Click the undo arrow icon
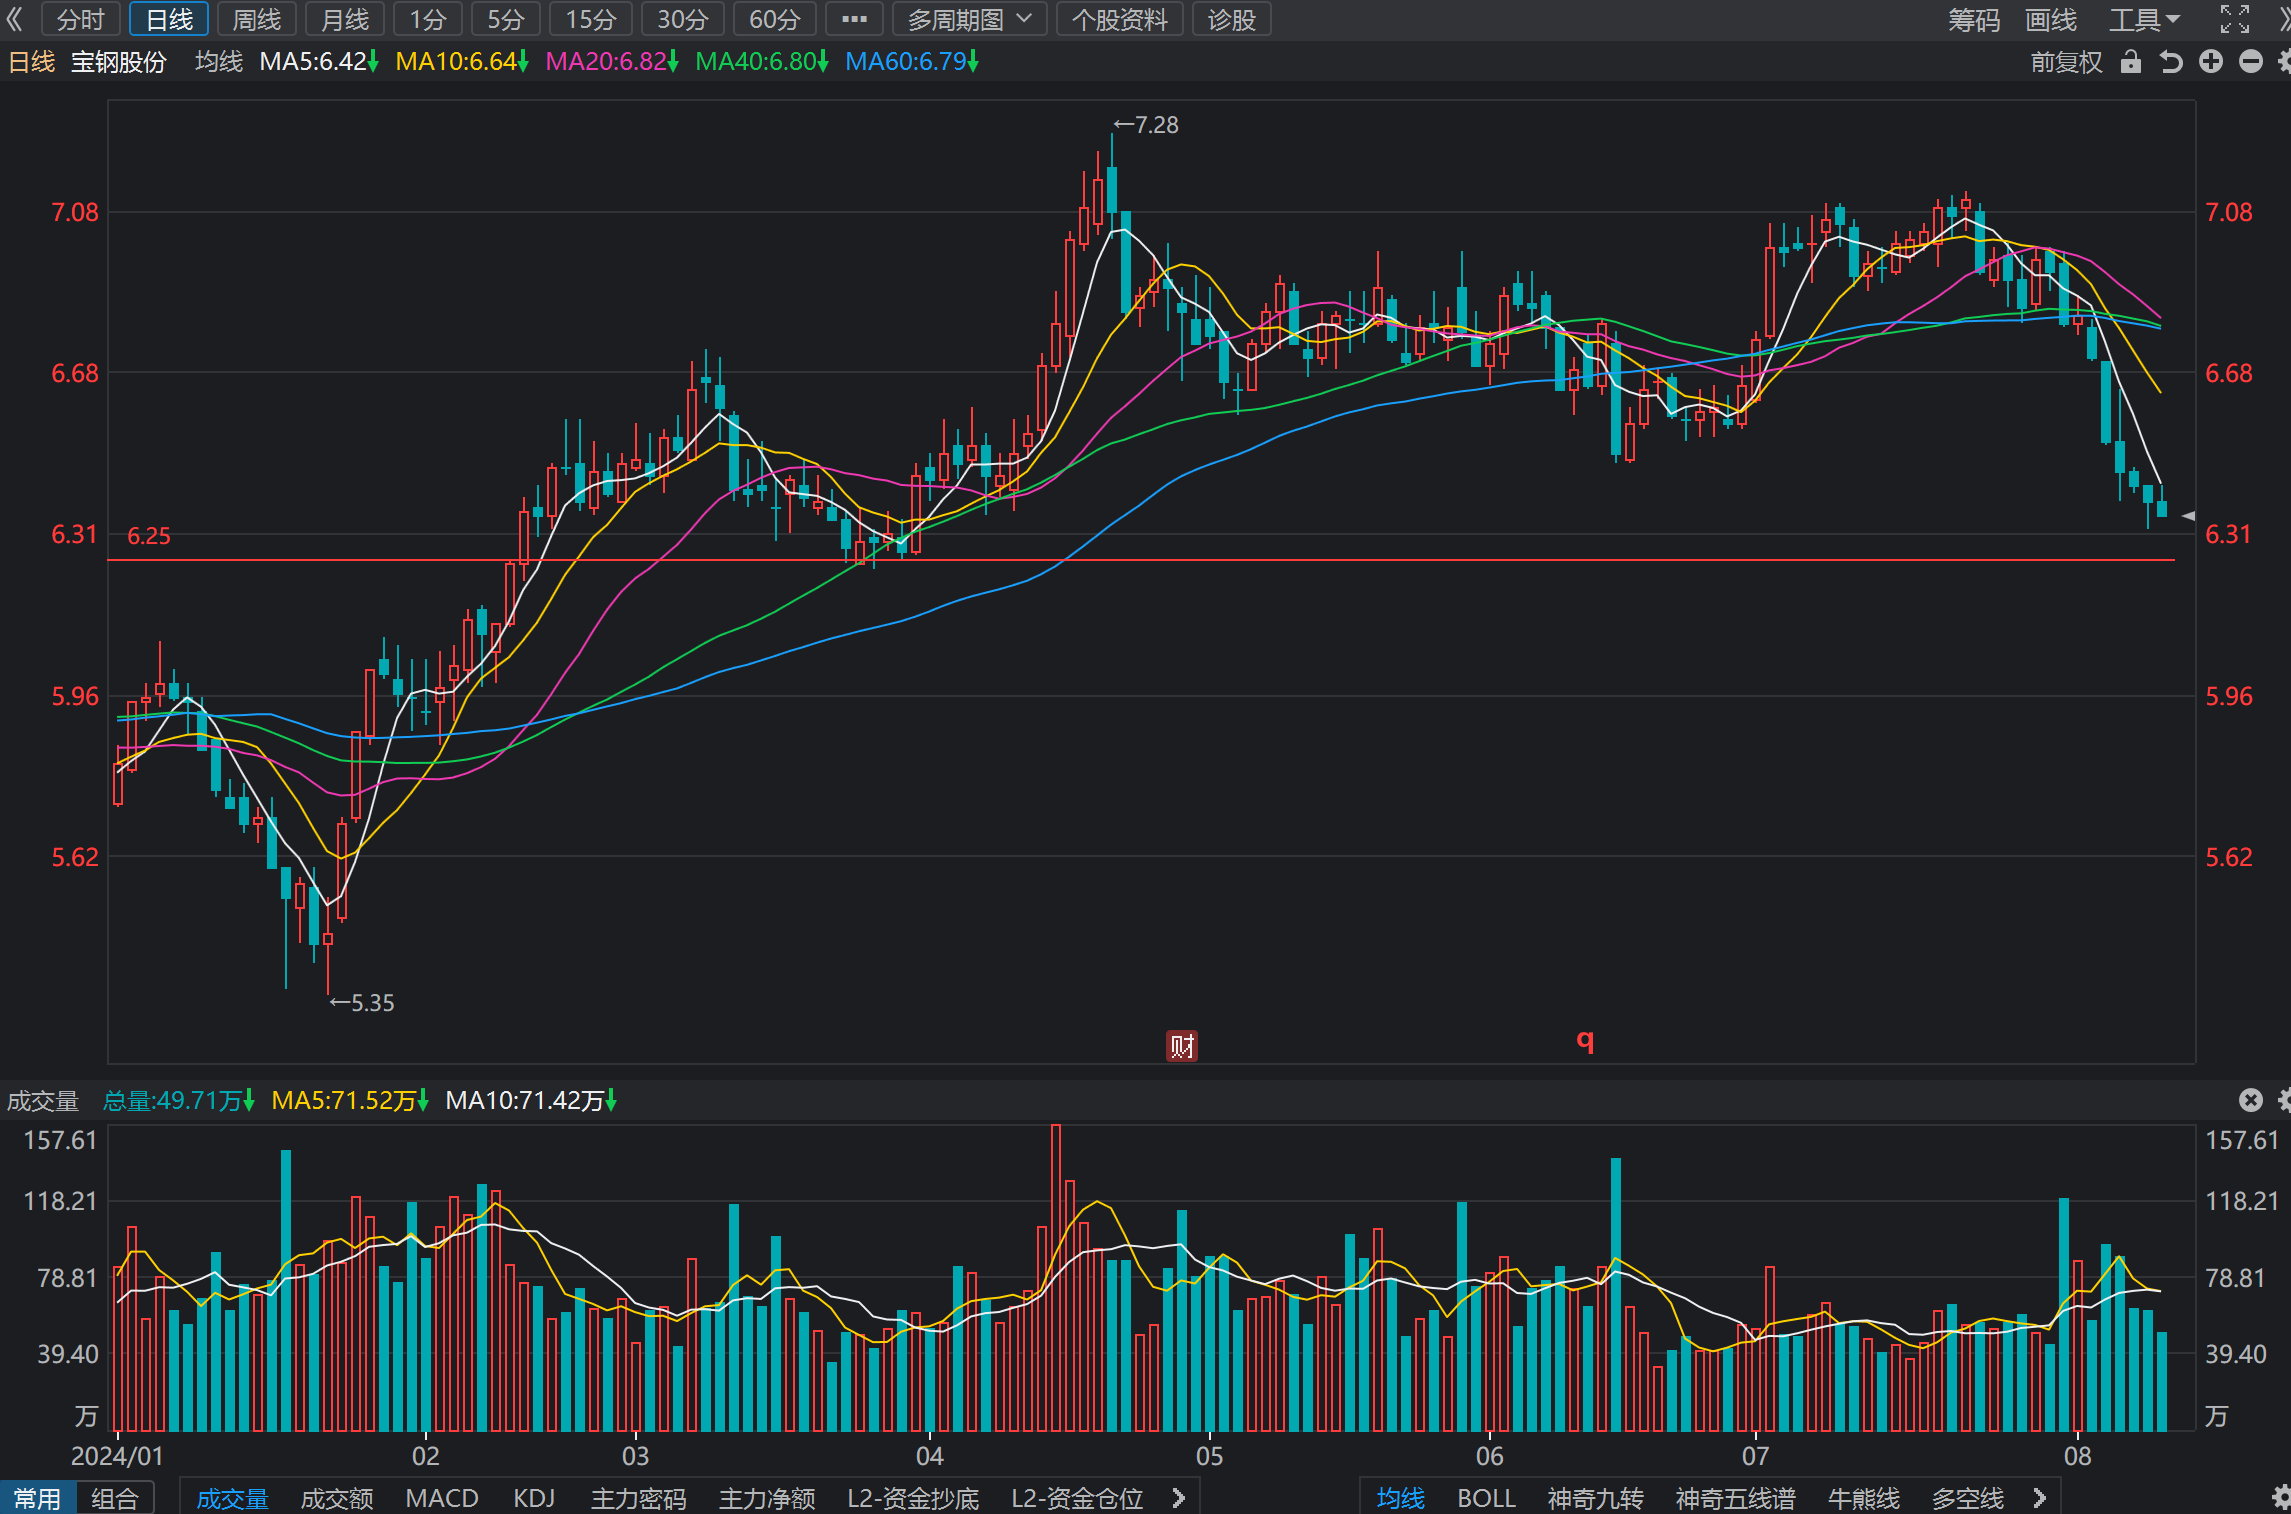Screen dimensions: 2291x1514 click(2171, 62)
